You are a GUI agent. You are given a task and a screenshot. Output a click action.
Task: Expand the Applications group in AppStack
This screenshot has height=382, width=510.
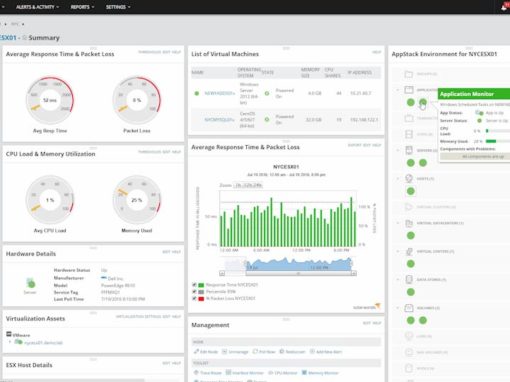[x=397, y=90]
